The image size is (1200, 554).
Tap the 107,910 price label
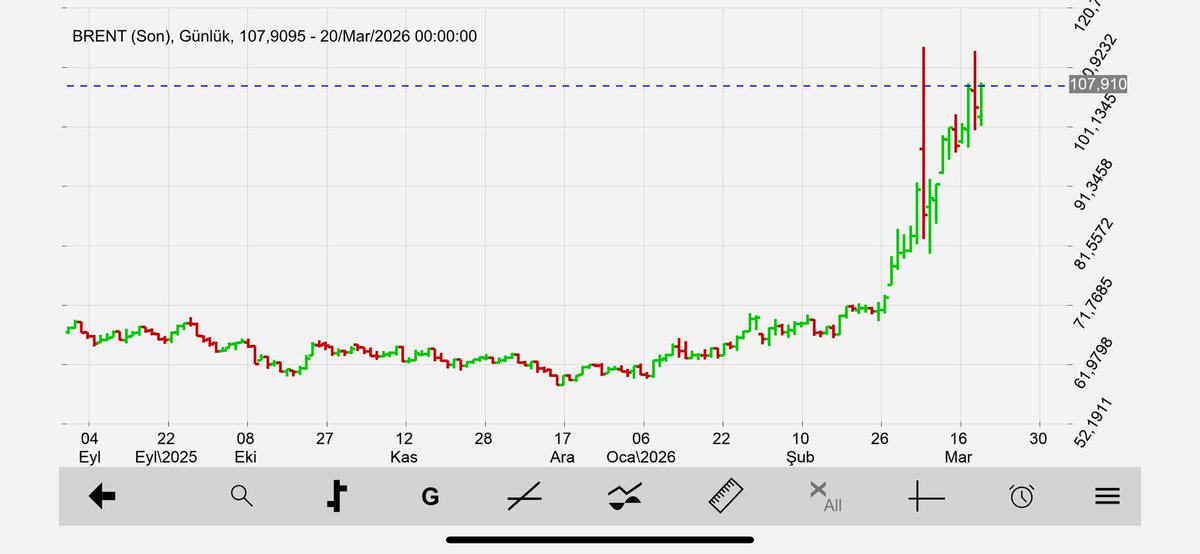[1098, 85]
